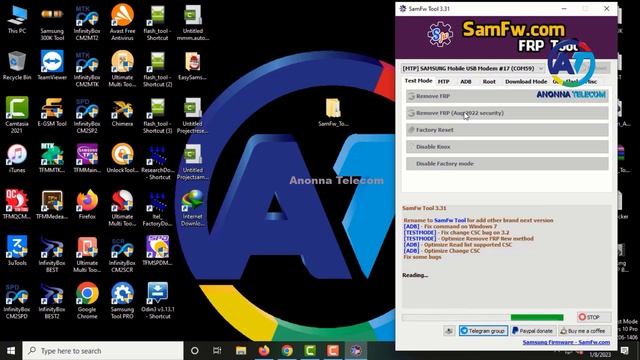Launch Camtasia 2021 desktop icon
Viewport: 640px width, 360px height.
pyautogui.click(x=17, y=115)
